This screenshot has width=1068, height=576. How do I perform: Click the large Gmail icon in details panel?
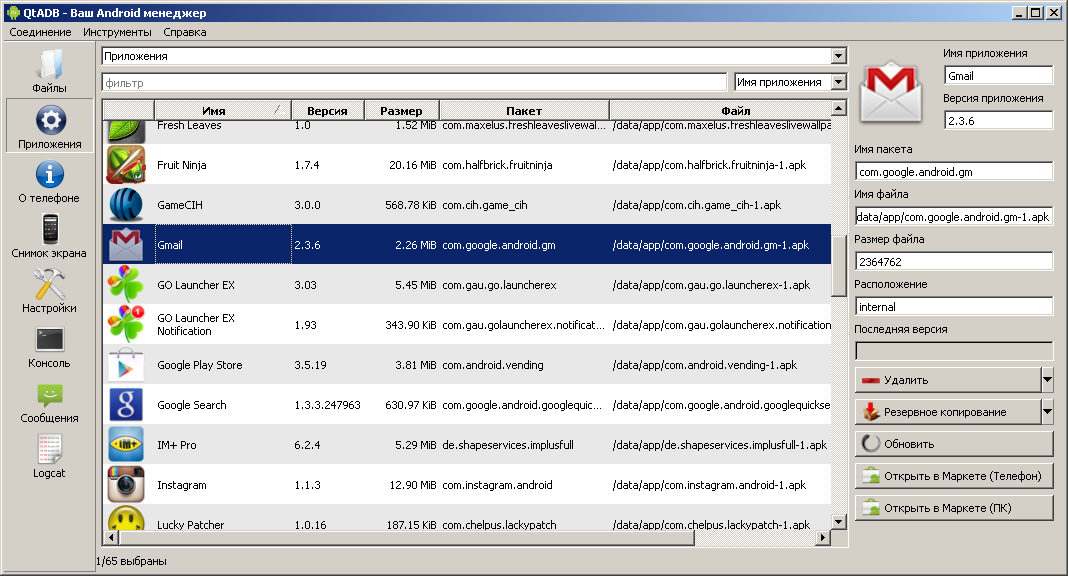891,93
